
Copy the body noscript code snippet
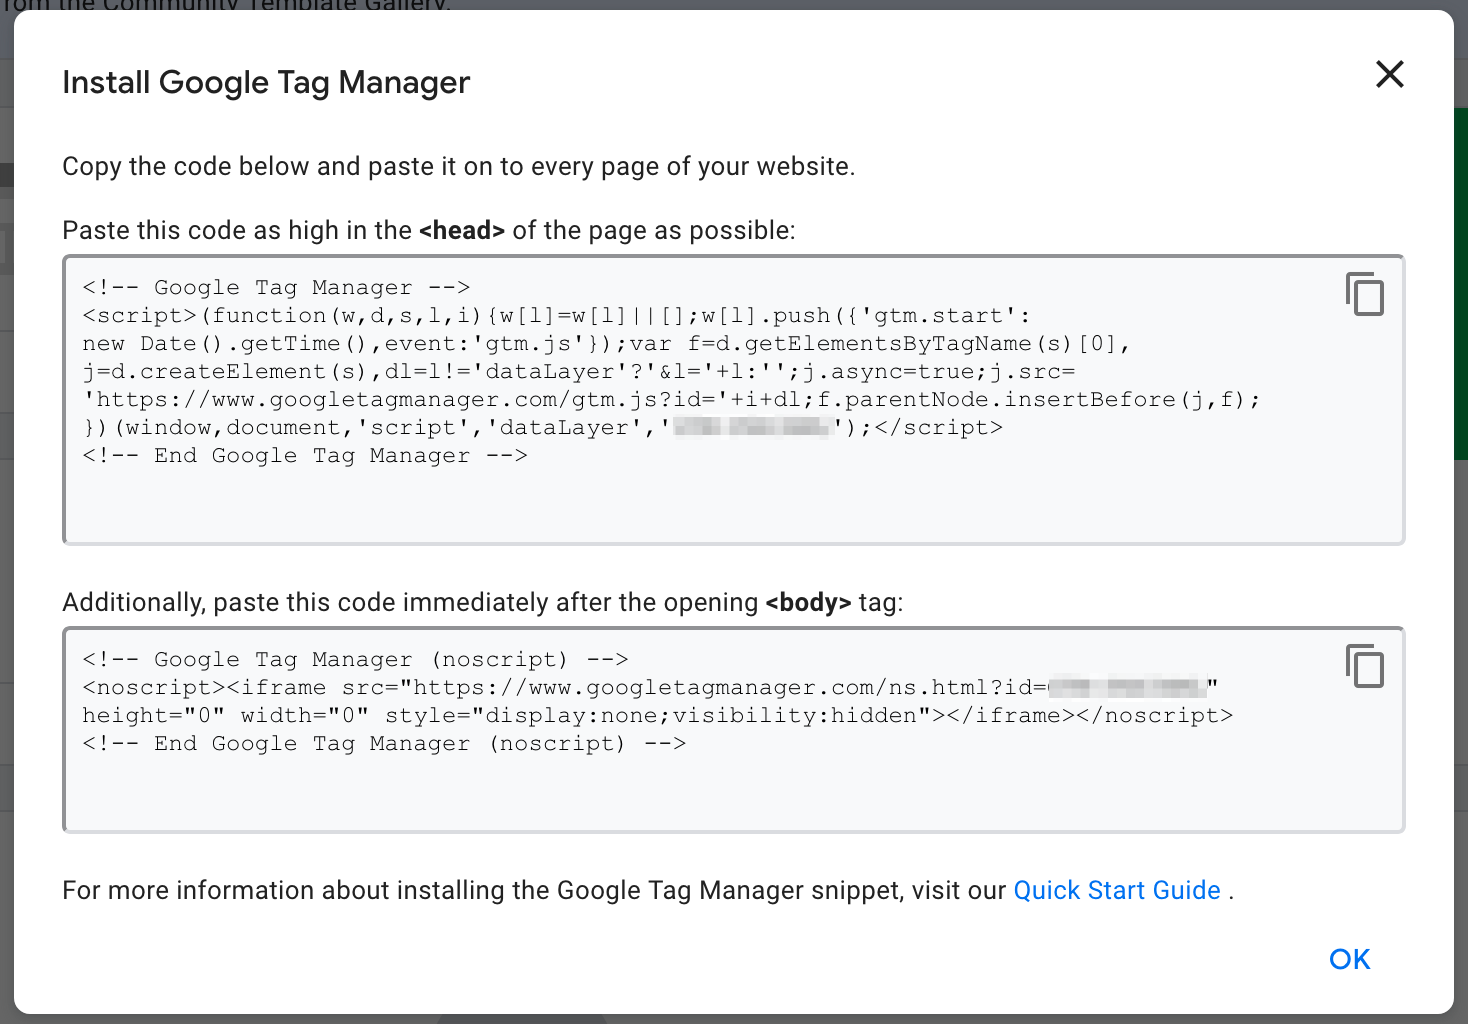(x=1365, y=666)
